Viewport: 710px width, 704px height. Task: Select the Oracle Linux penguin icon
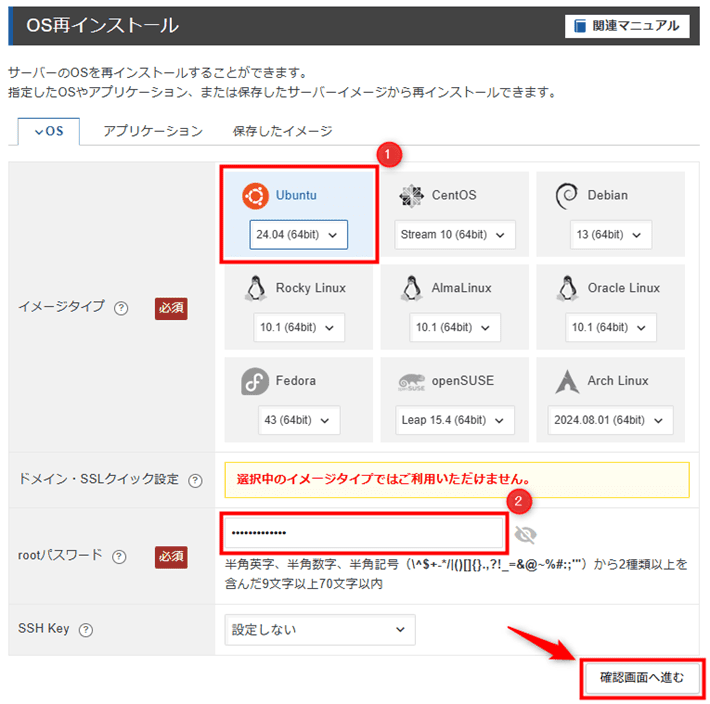tap(567, 288)
